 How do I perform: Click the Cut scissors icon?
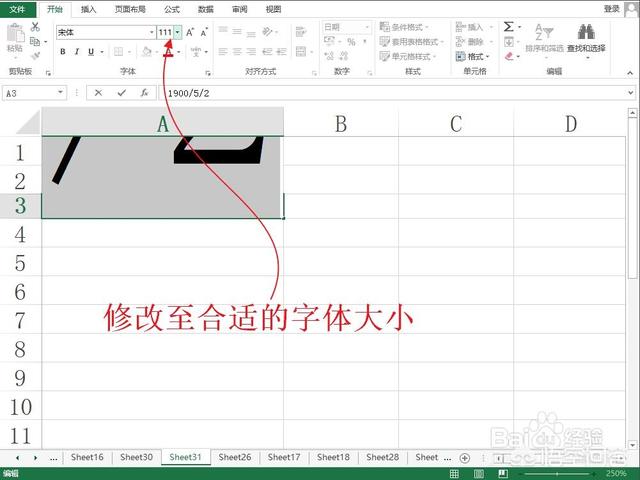36,27
